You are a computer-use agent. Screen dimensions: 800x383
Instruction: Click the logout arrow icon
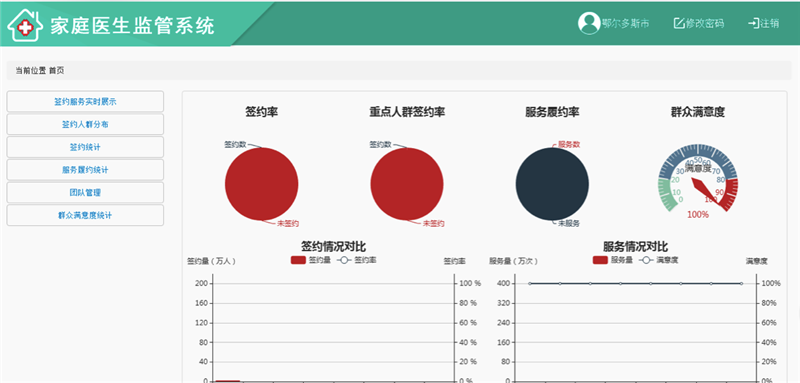coord(753,23)
